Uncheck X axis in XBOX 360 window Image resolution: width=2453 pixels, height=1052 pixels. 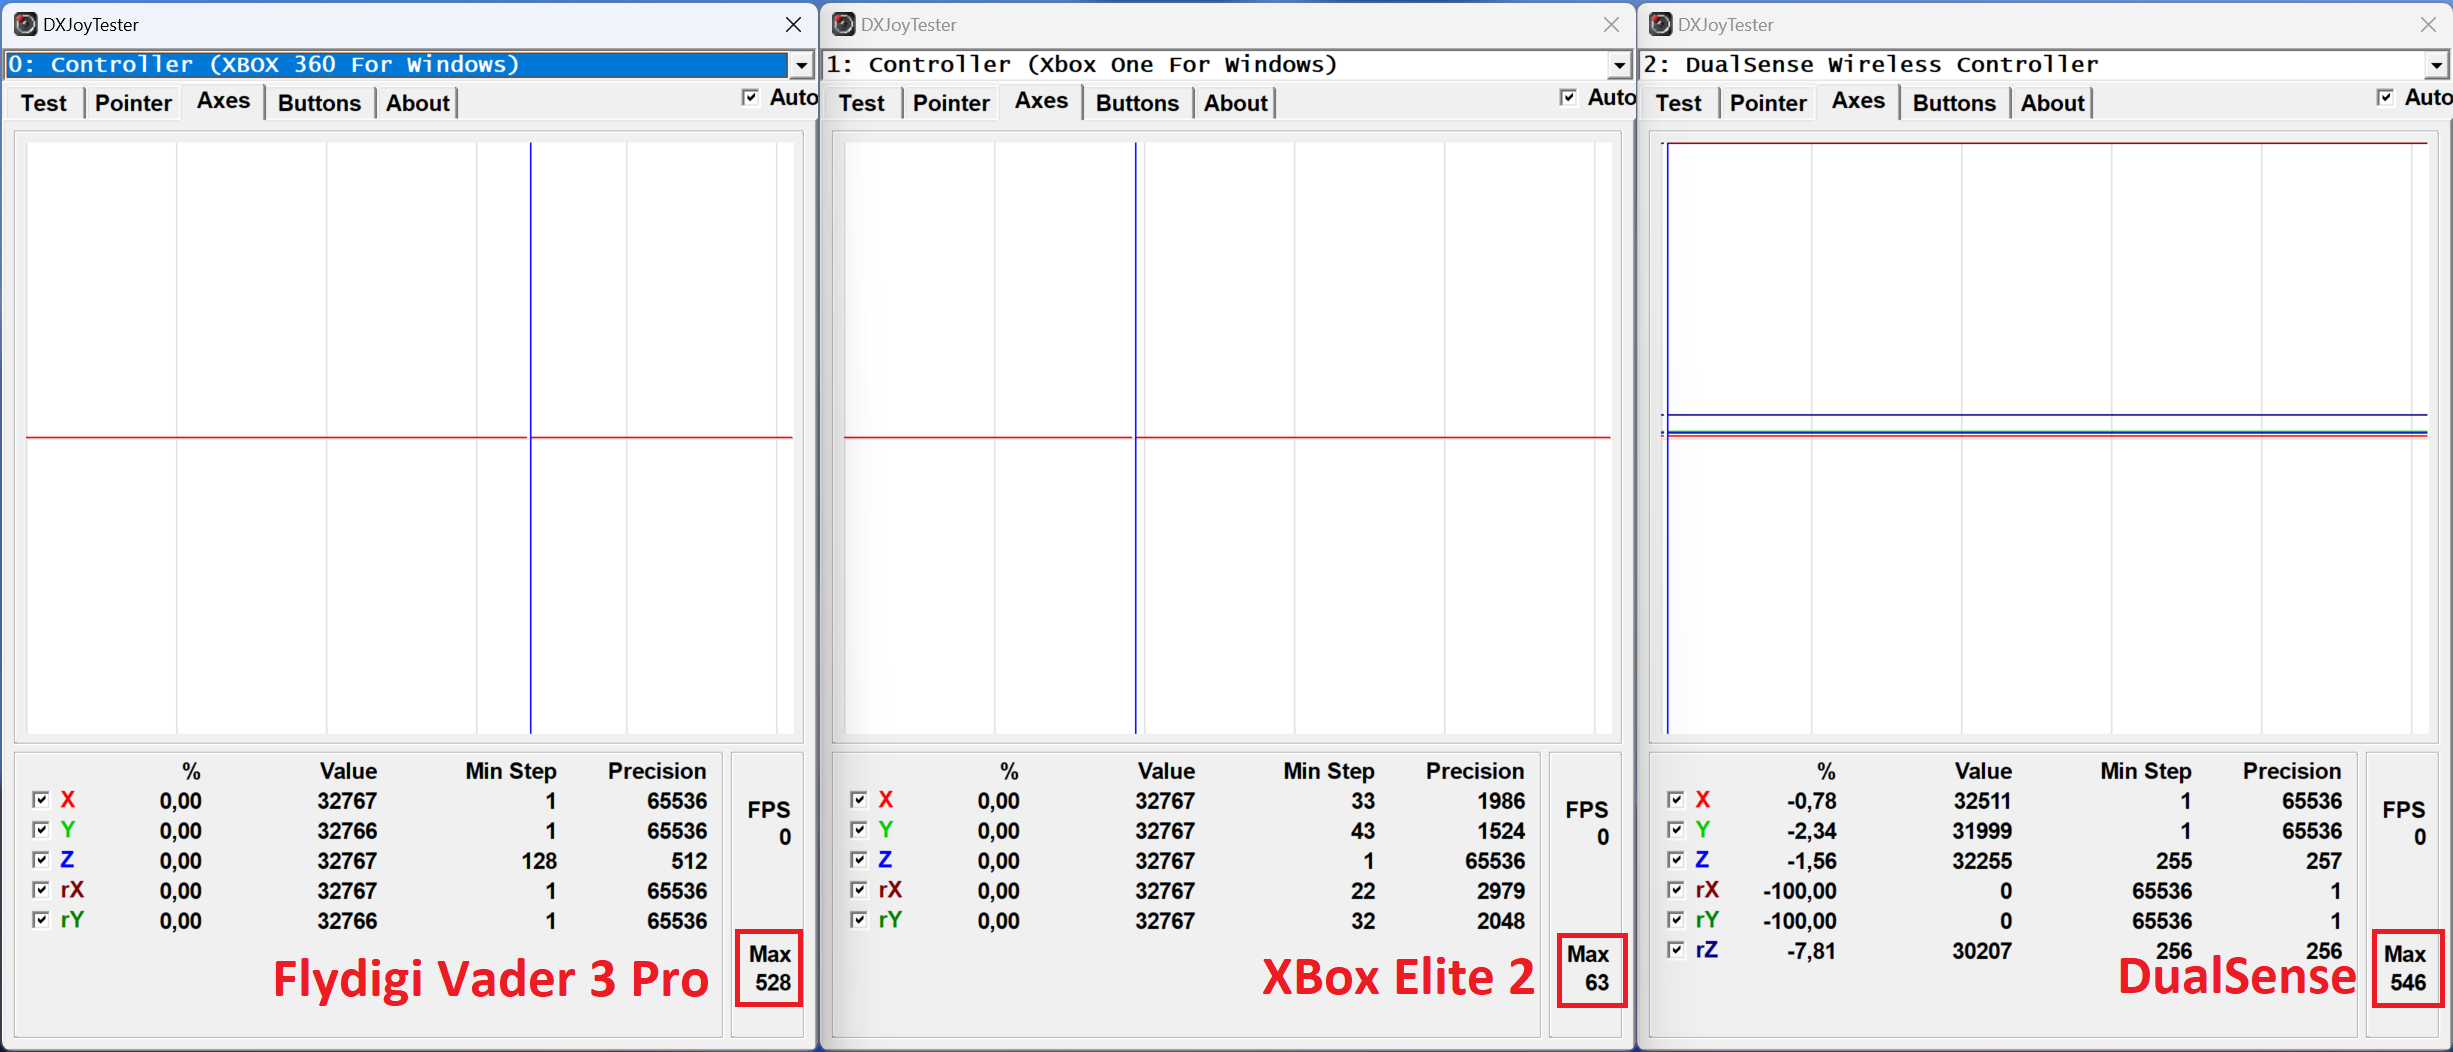click(40, 799)
